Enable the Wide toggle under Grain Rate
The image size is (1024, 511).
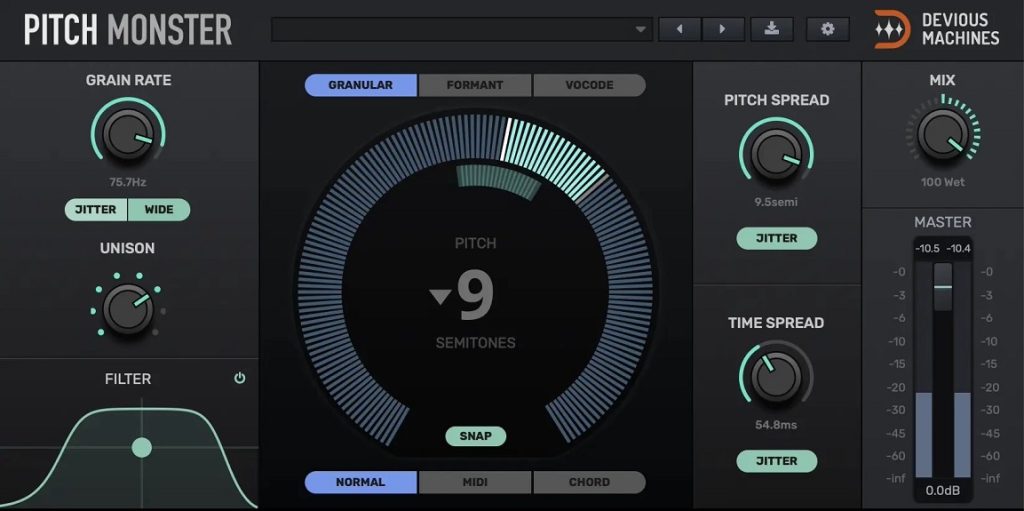point(159,210)
